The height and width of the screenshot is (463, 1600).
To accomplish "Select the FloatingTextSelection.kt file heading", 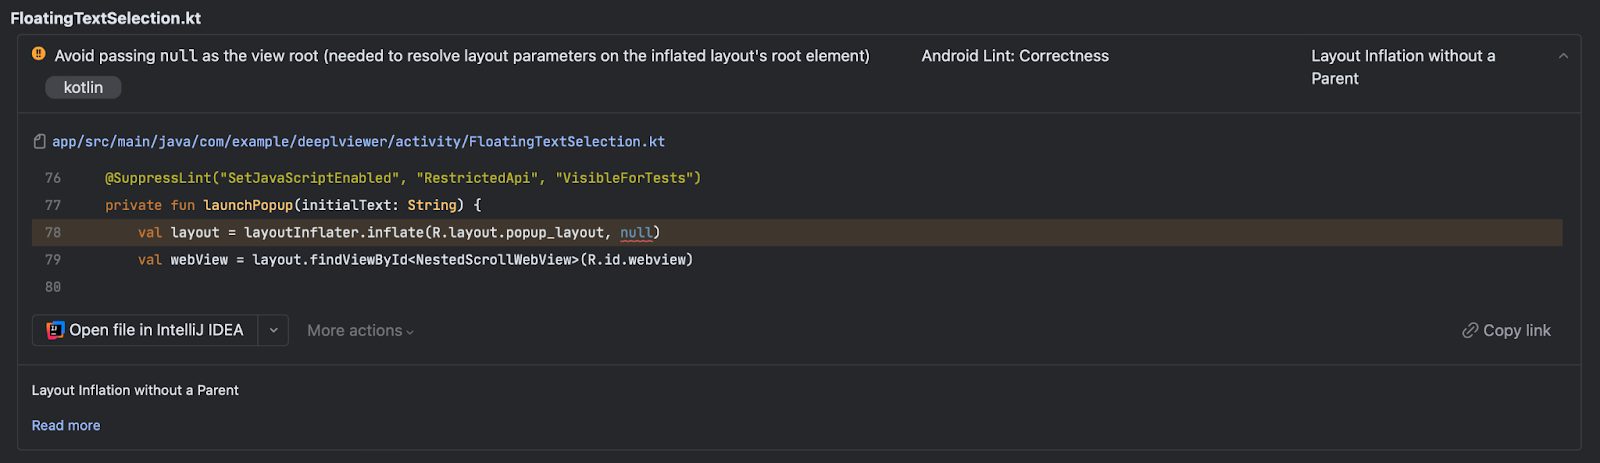I will click(106, 18).
